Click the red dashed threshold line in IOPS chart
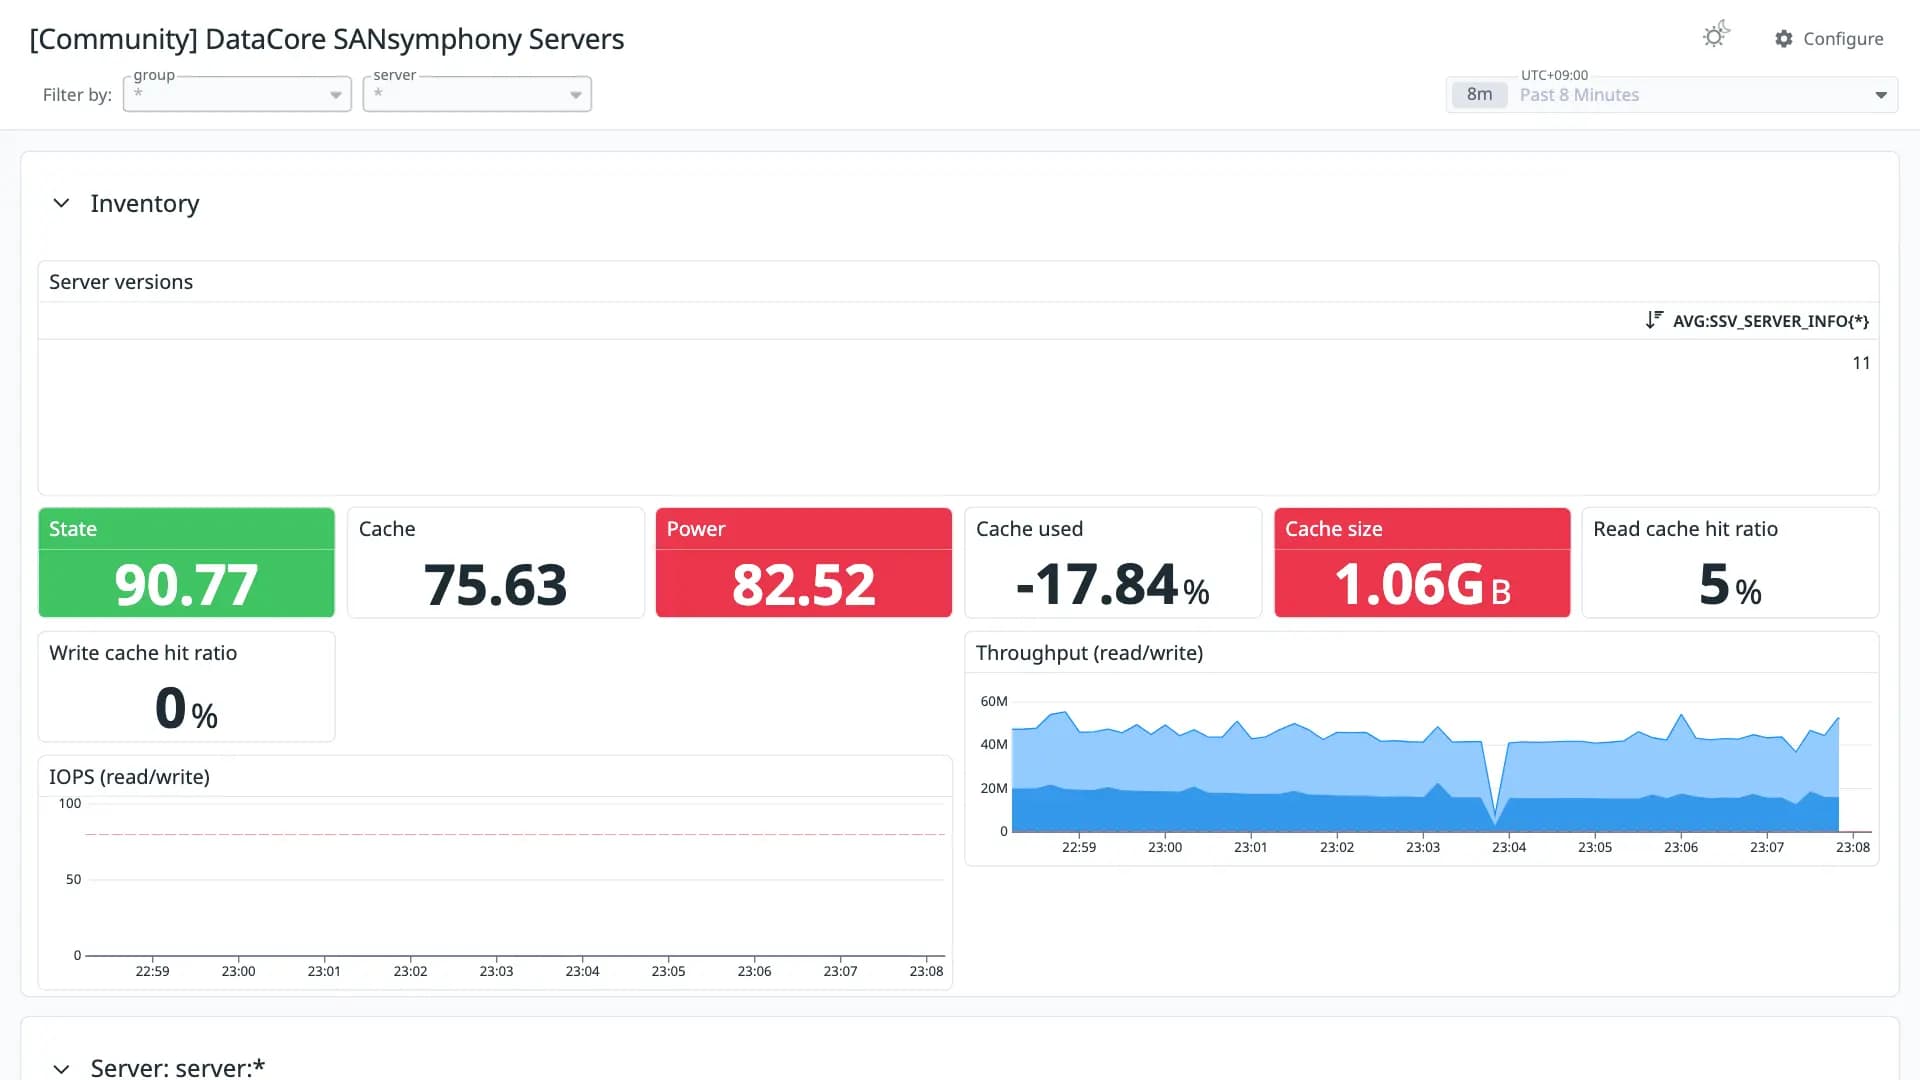The width and height of the screenshot is (1920, 1080). (x=515, y=834)
